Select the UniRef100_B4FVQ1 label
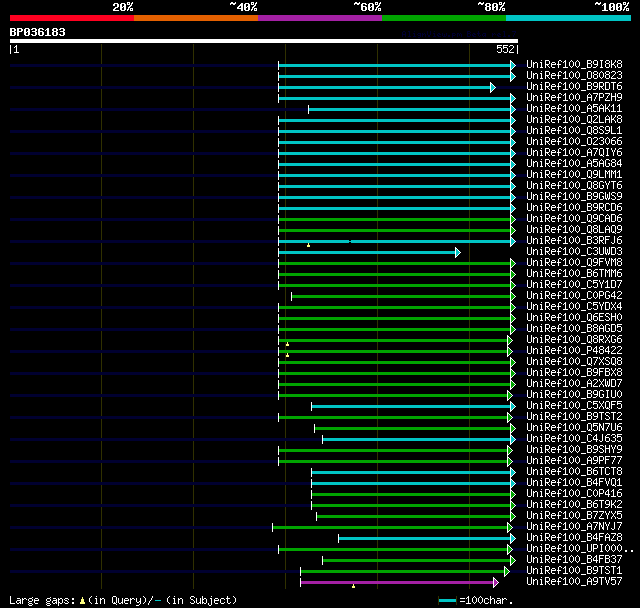 pos(574,483)
